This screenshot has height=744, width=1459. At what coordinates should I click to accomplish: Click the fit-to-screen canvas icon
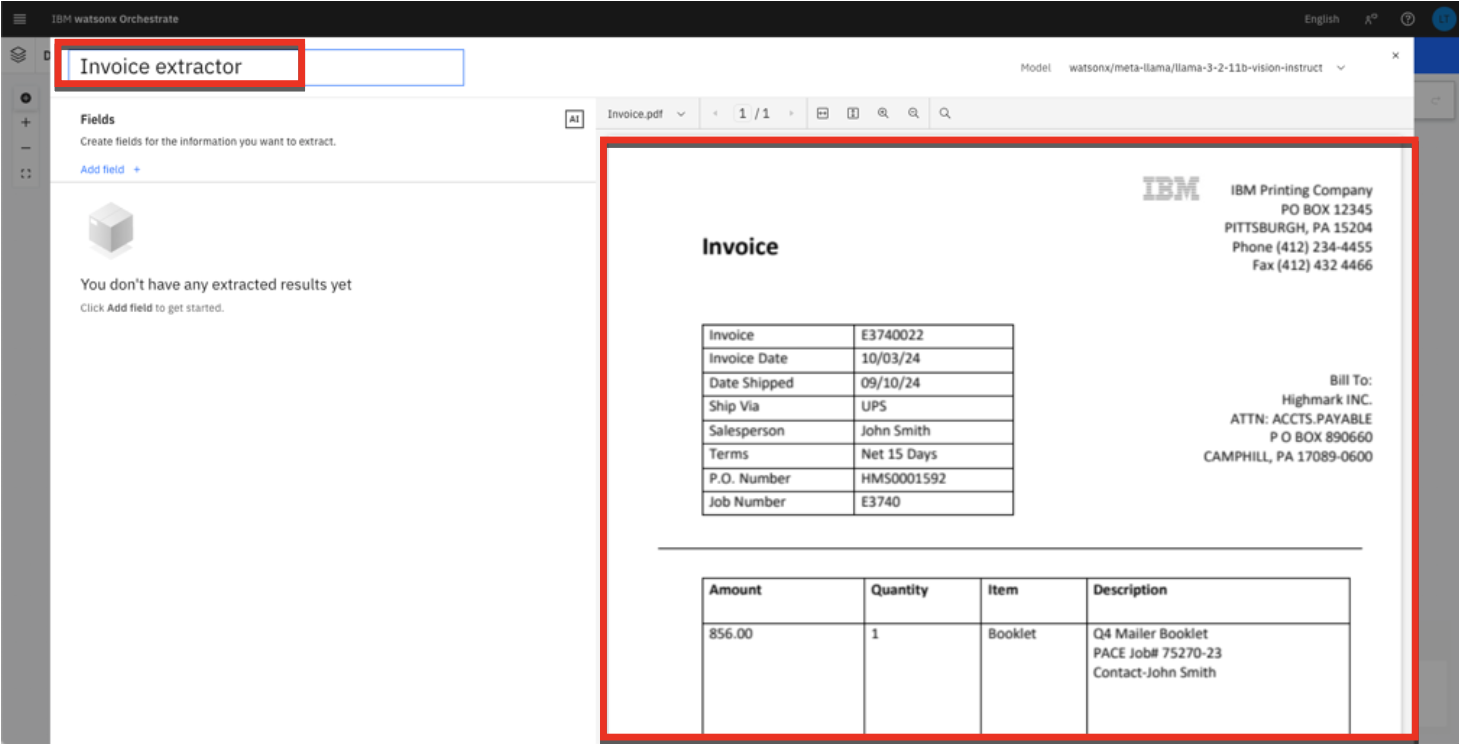[26, 174]
